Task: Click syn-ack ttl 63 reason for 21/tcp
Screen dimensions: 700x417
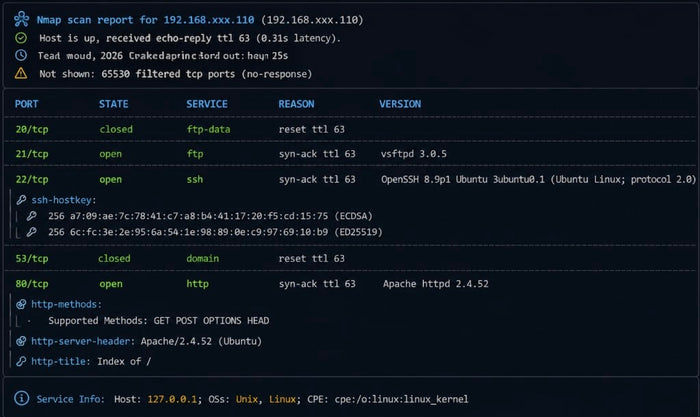Action: click(317, 154)
